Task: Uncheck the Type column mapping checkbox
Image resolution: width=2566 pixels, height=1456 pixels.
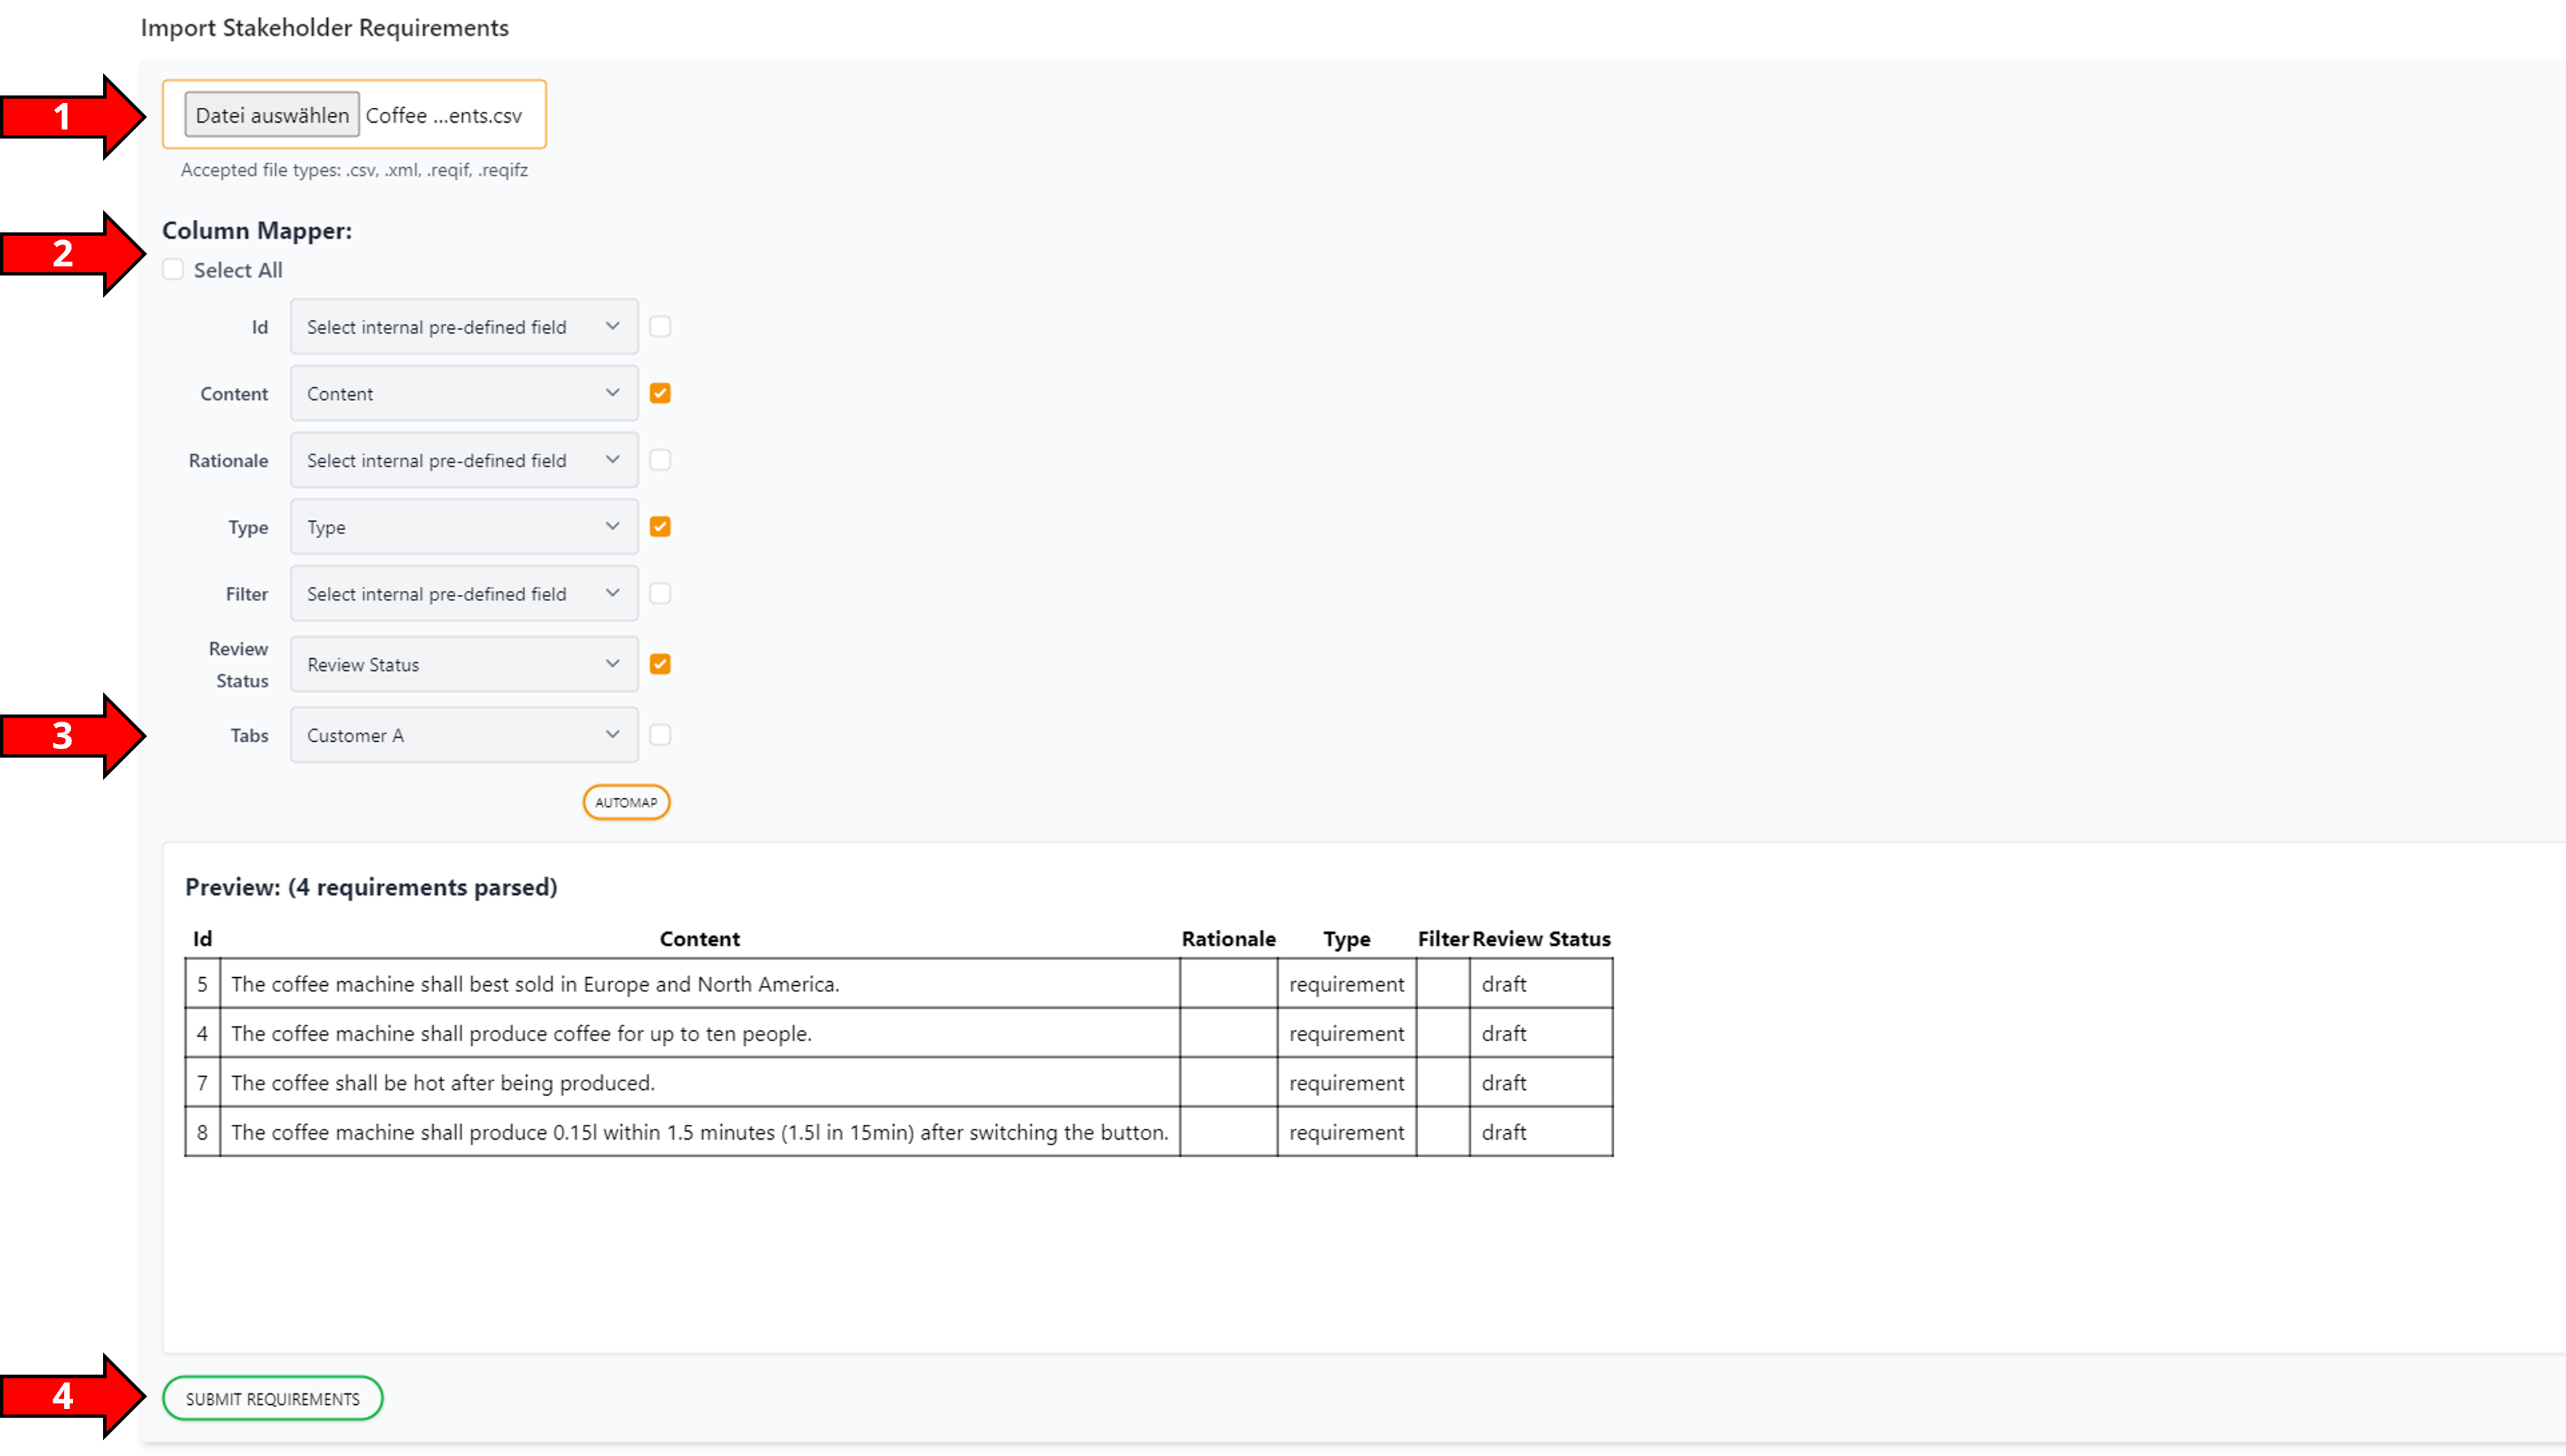Action: point(660,526)
